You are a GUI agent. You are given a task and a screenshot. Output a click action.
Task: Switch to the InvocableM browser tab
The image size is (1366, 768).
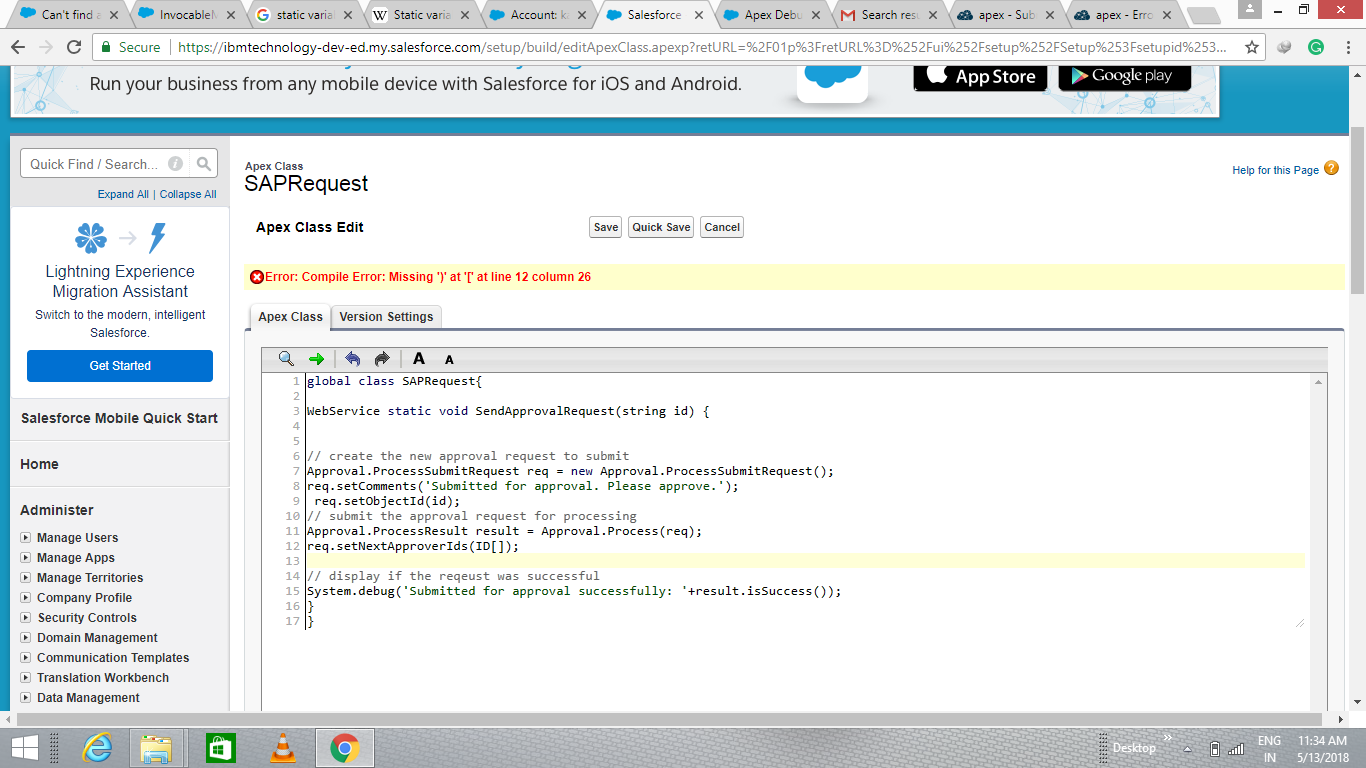(187, 15)
